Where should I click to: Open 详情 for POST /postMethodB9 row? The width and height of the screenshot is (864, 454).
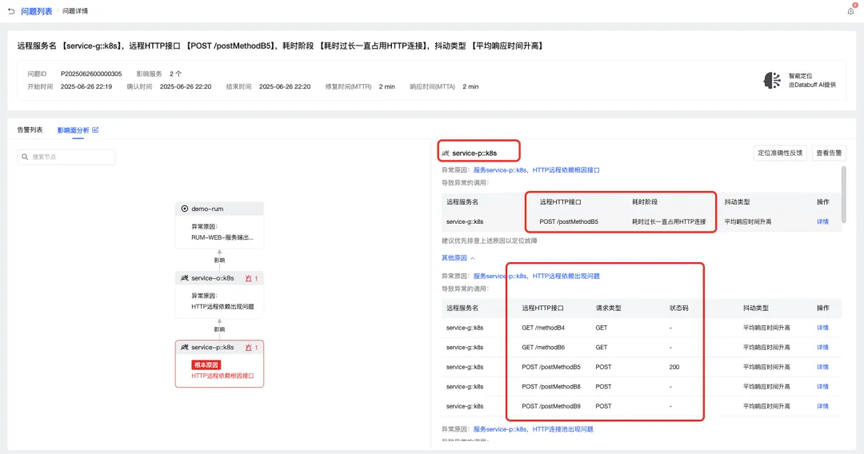[x=822, y=406]
